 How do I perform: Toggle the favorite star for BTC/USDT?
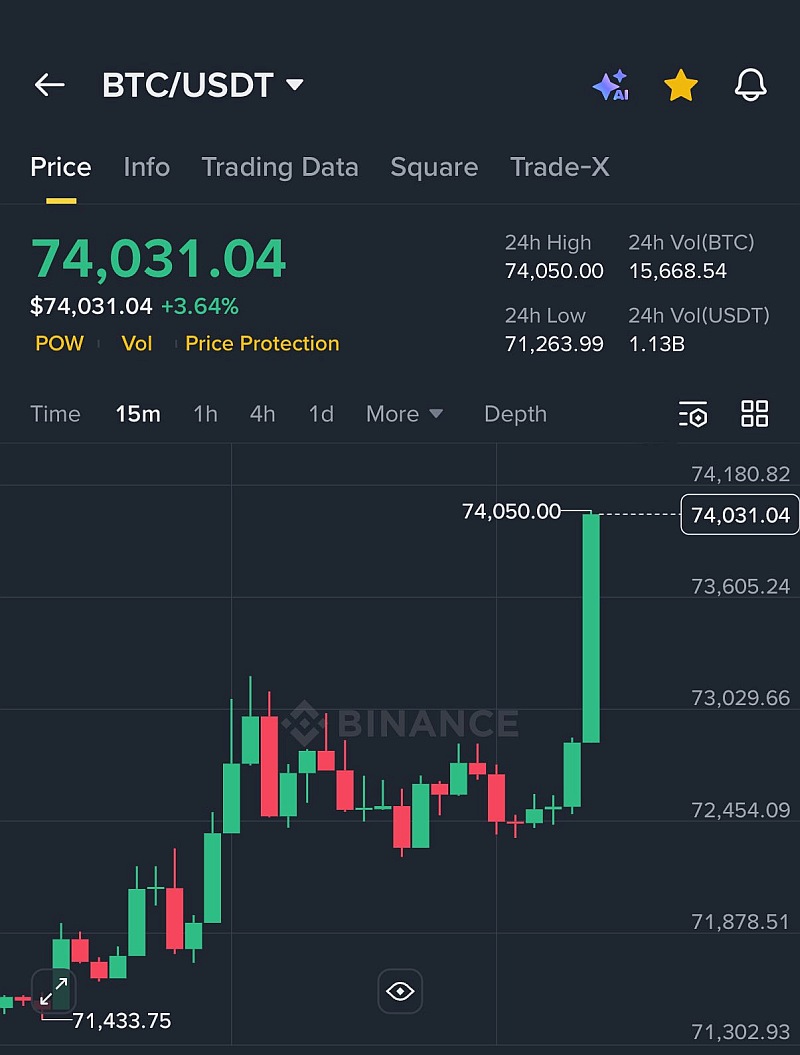coord(681,86)
